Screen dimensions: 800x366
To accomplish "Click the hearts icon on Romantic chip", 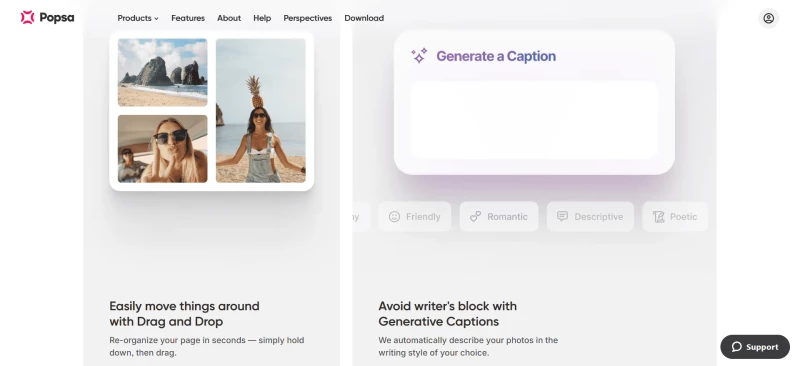I will [x=476, y=216].
